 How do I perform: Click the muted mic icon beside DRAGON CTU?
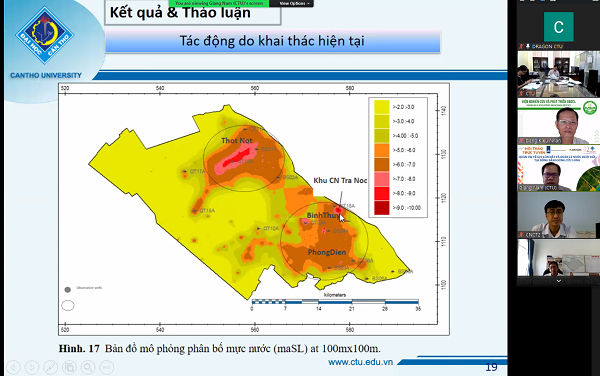click(x=521, y=46)
